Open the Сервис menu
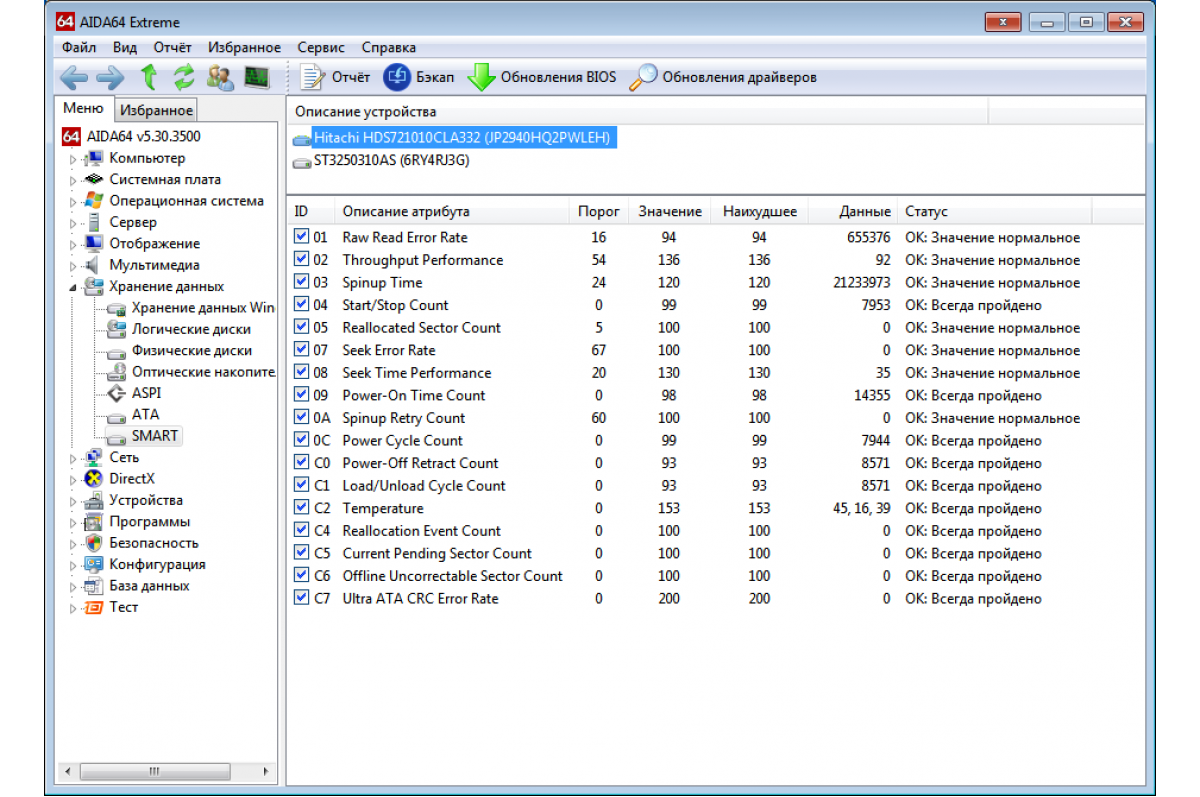 point(321,47)
